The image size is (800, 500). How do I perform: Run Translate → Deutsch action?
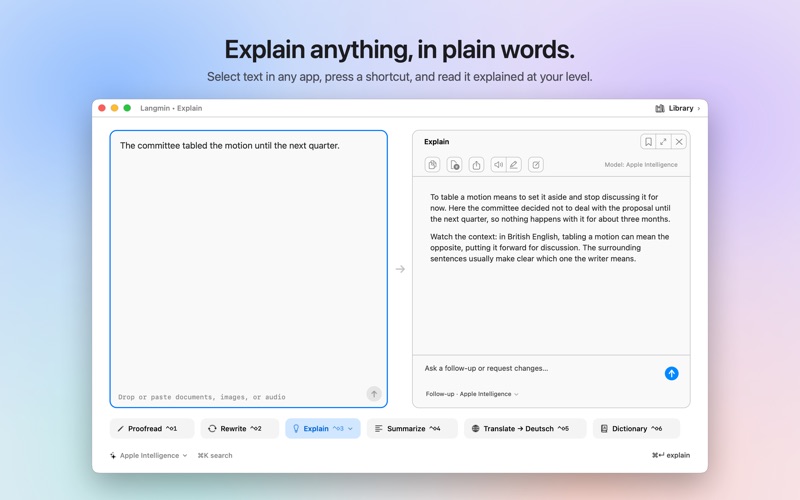[525, 429]
